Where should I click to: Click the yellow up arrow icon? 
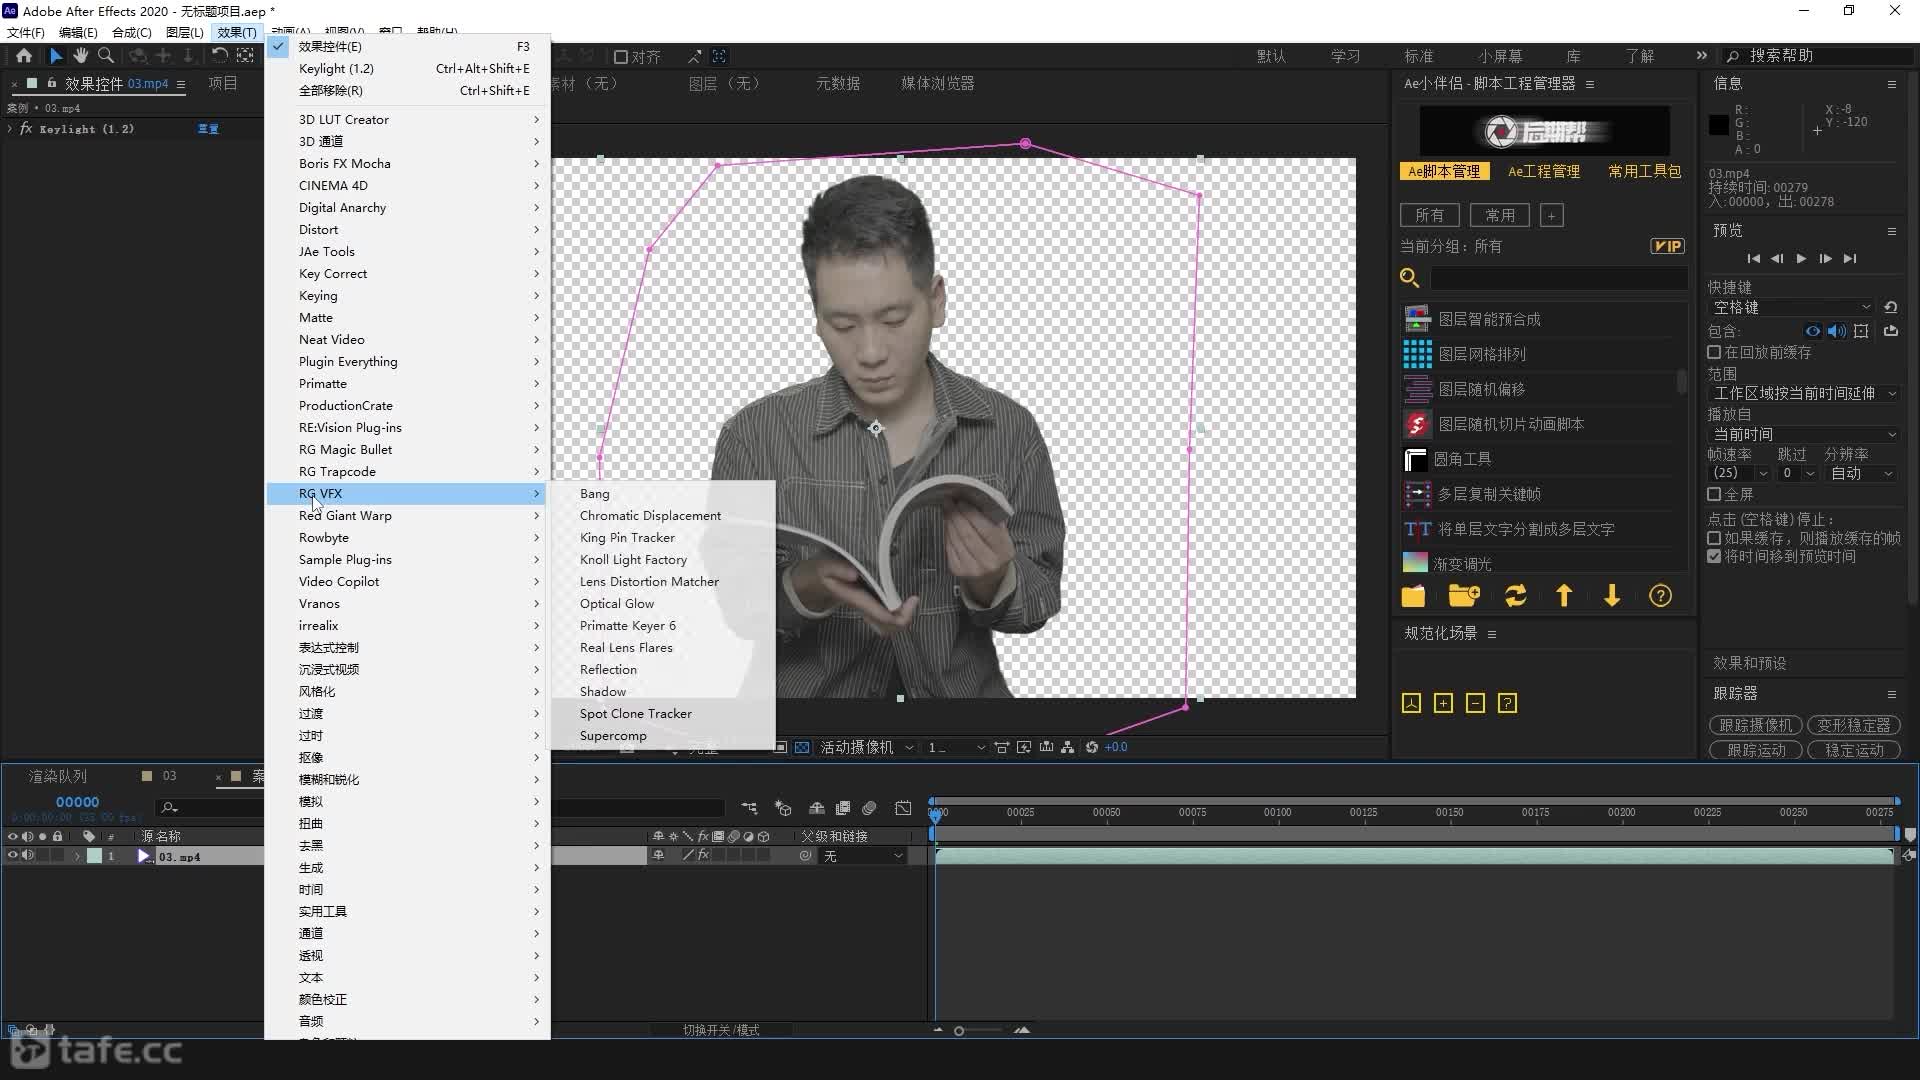pos(1564,596)
